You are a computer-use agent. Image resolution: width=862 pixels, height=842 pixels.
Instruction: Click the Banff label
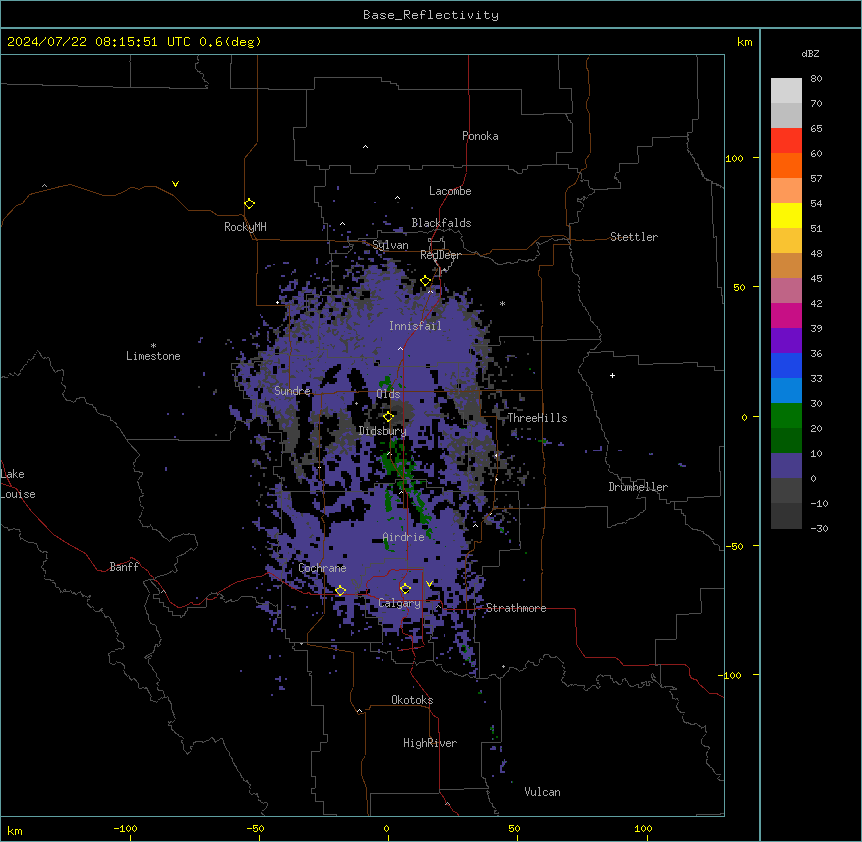[124, 567]
